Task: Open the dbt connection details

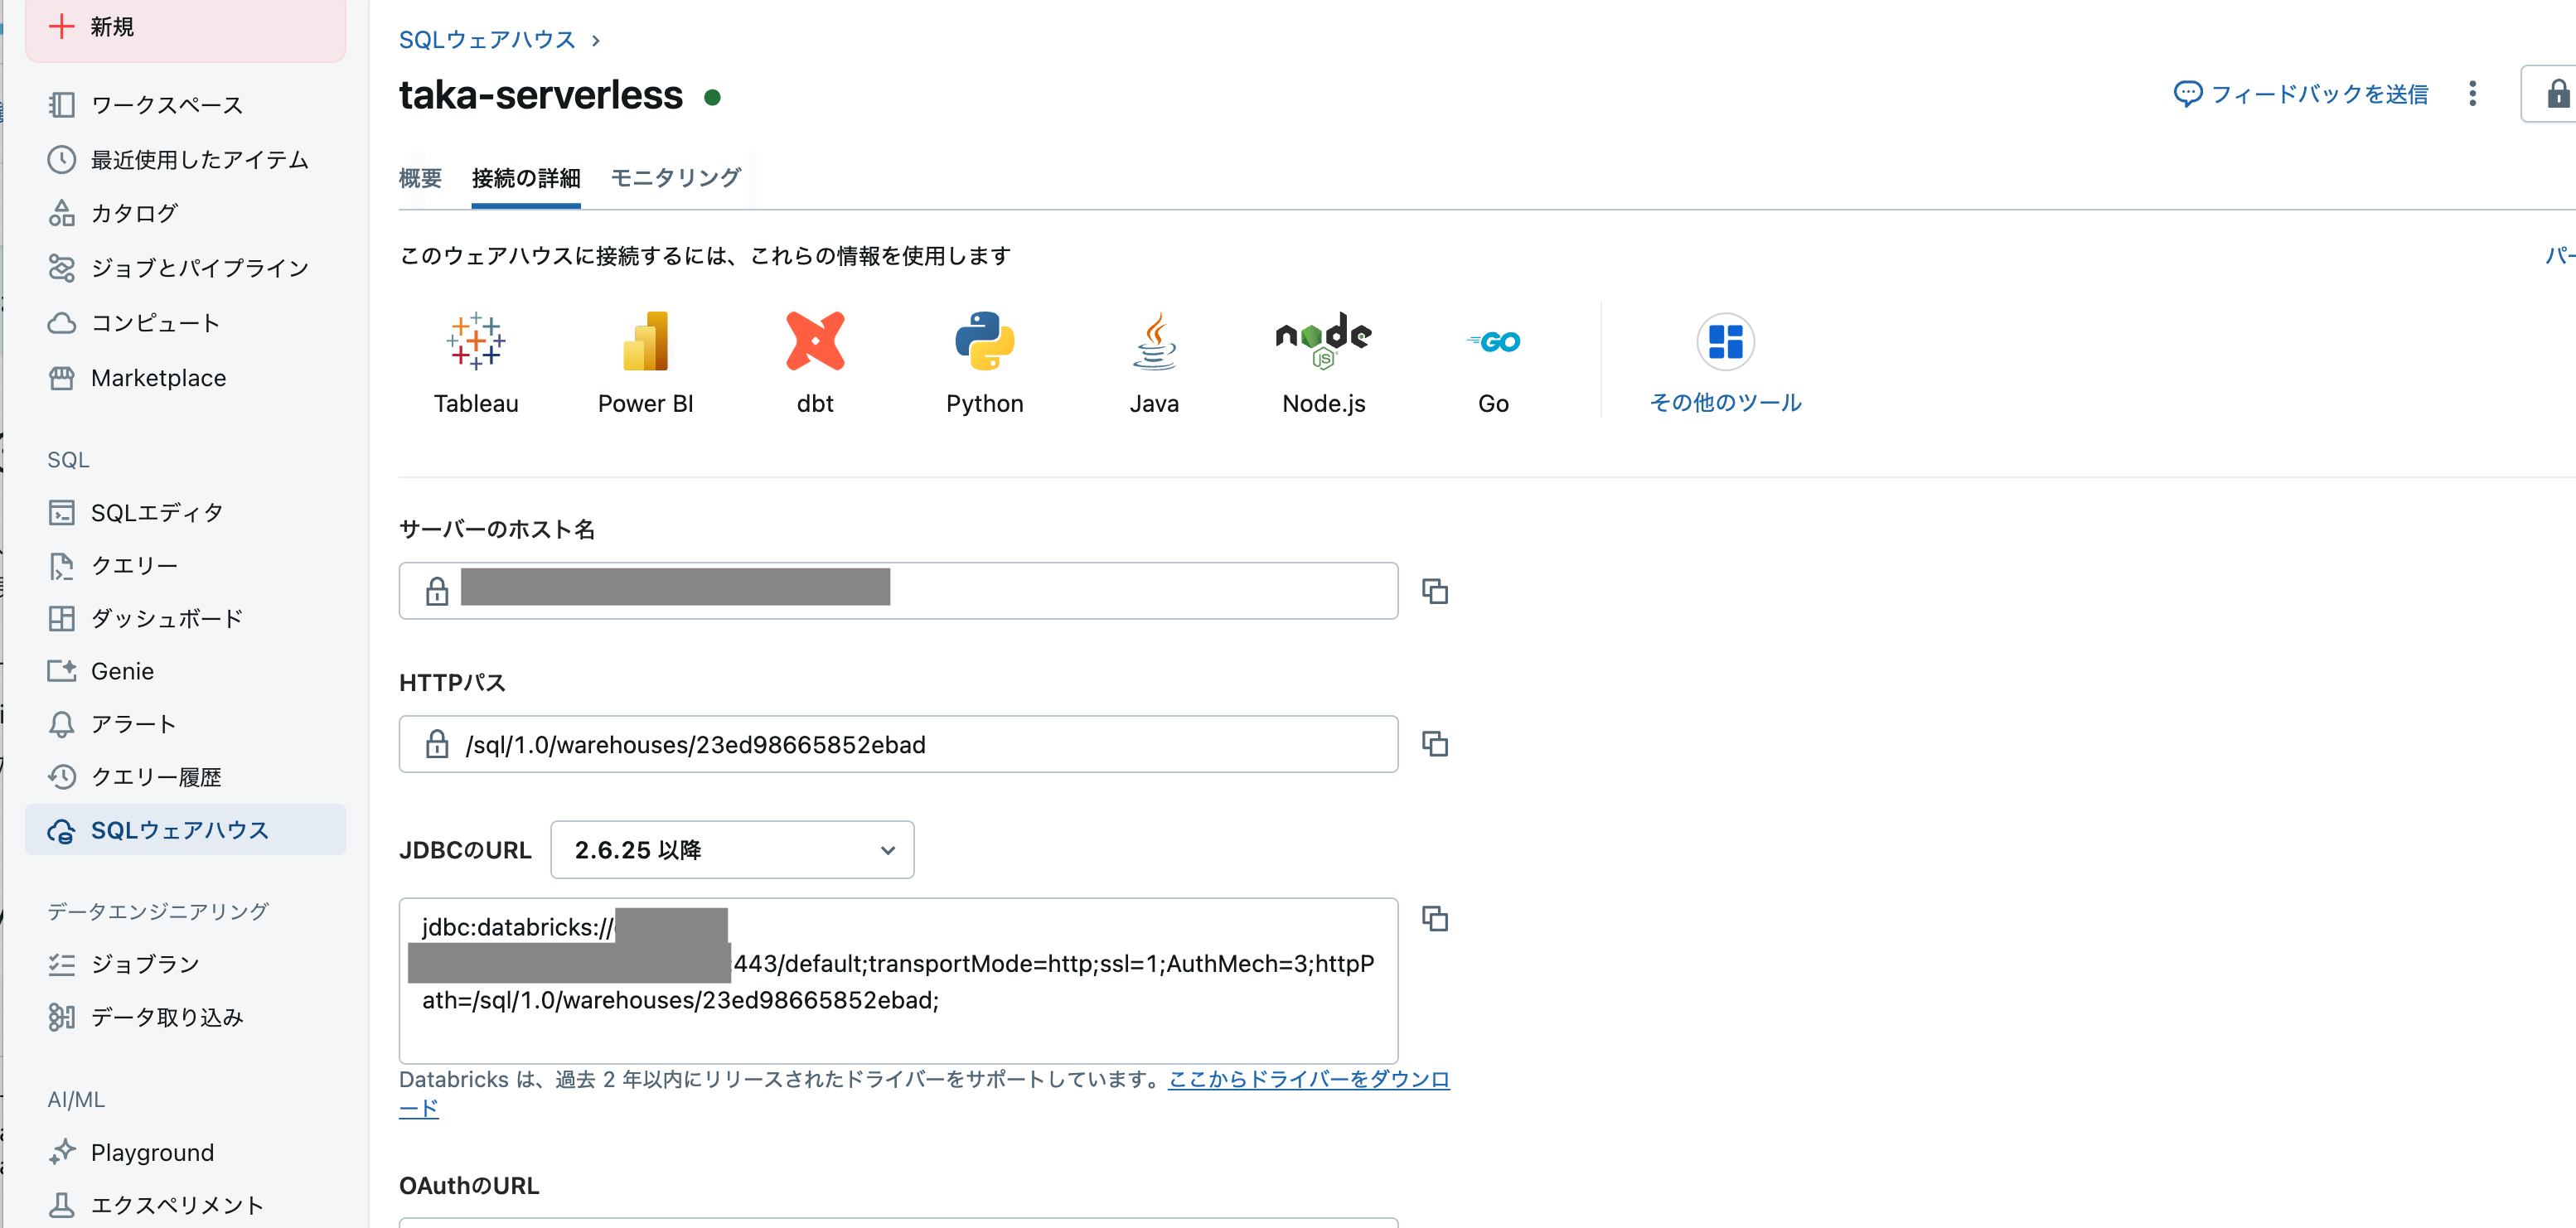Action: 815,360
